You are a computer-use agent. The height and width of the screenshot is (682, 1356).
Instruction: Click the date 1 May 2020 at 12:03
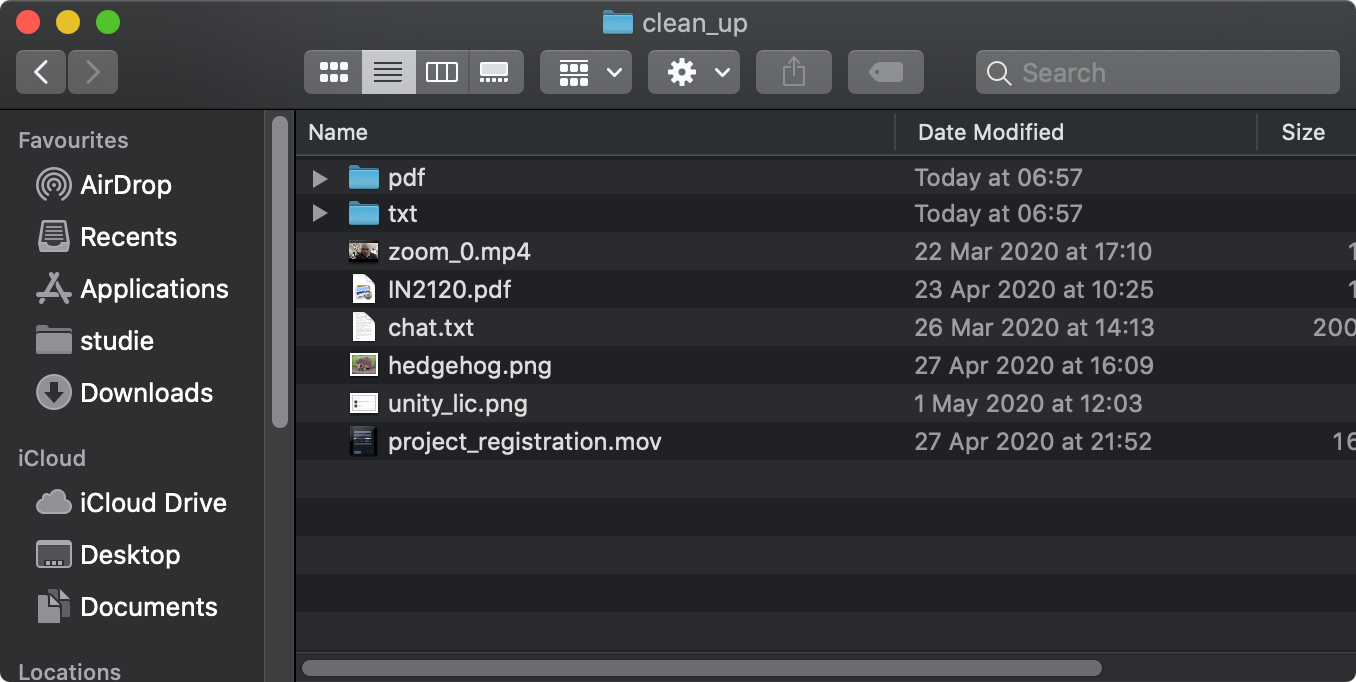click(x=1028, y=404)
